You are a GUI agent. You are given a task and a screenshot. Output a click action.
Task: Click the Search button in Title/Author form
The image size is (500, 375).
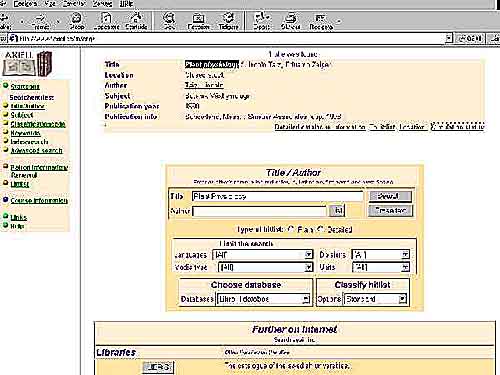coord(390,196)
